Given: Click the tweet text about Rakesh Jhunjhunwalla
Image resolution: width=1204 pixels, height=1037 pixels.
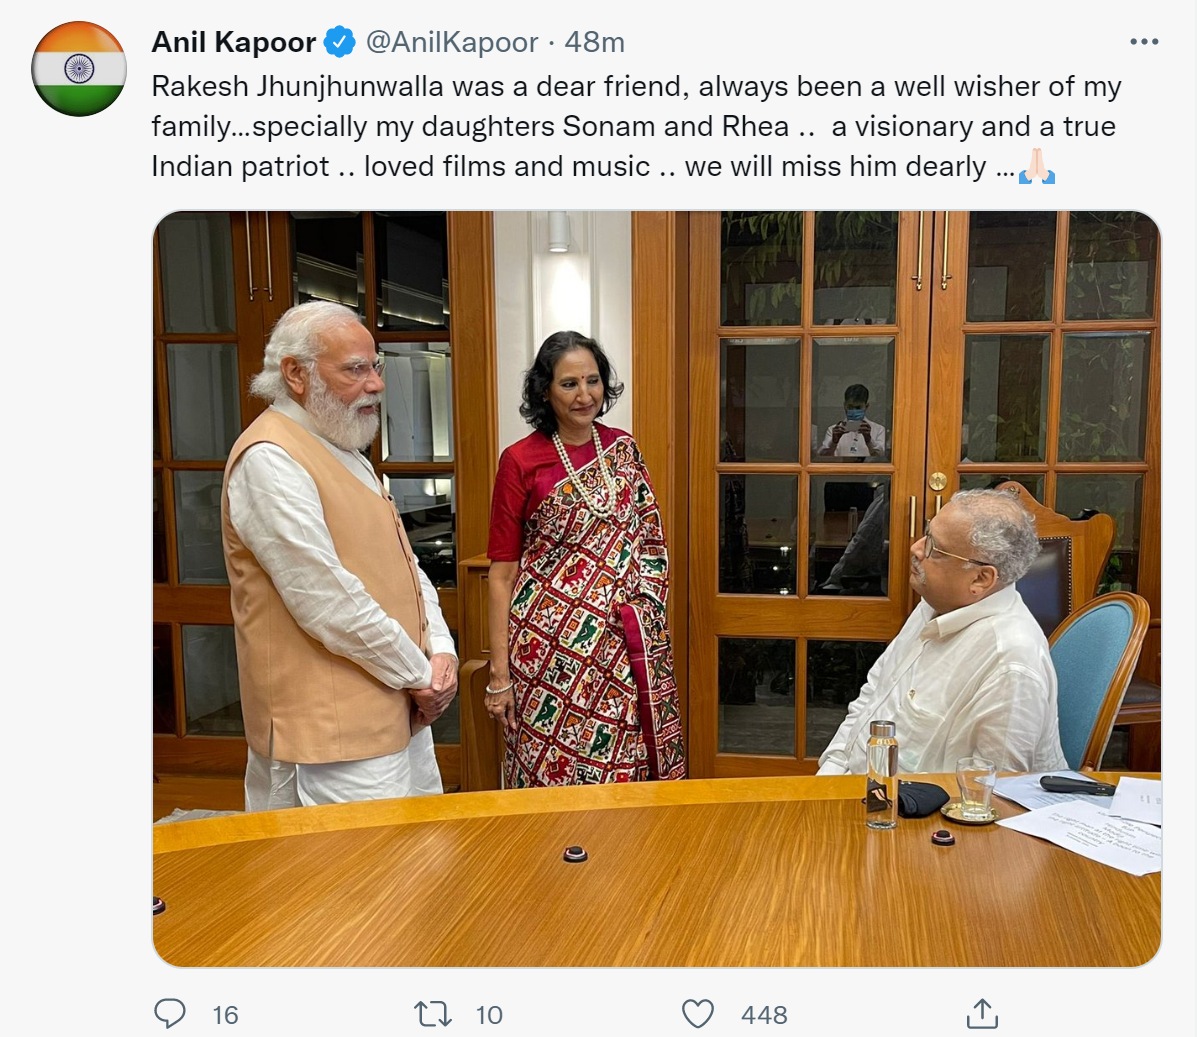Looking at the screenshot, I should (x=636, y=126).
